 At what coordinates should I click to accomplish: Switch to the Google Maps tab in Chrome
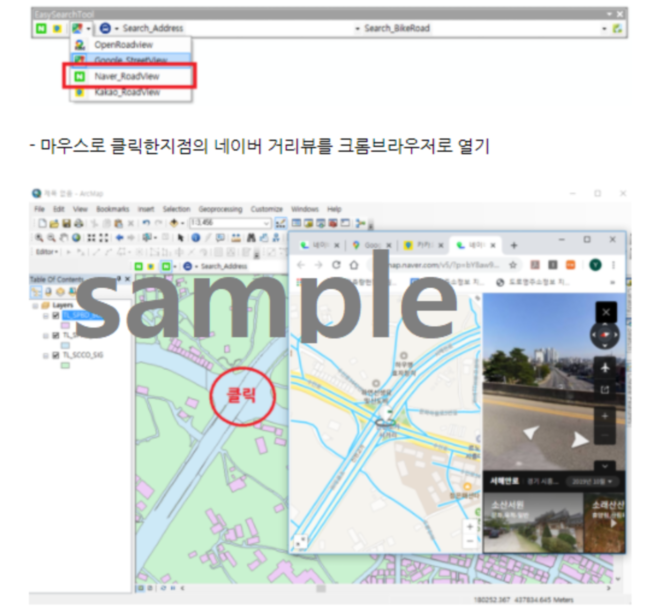click(x=371, y=245)
